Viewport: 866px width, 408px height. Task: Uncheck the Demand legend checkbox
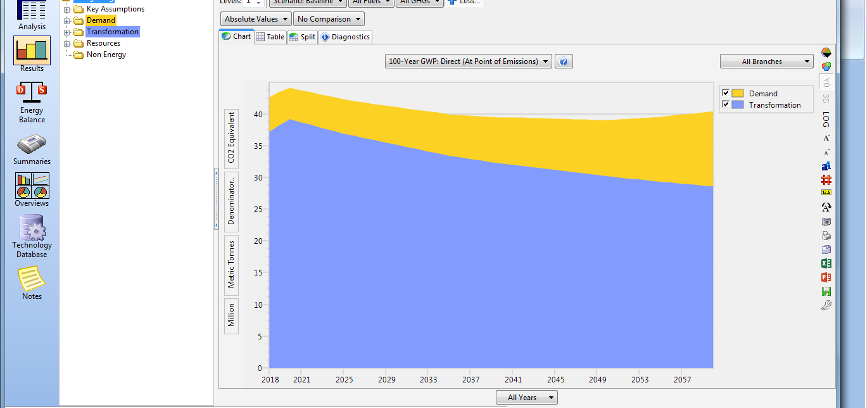pyautogui.click(x=726, y=93)
